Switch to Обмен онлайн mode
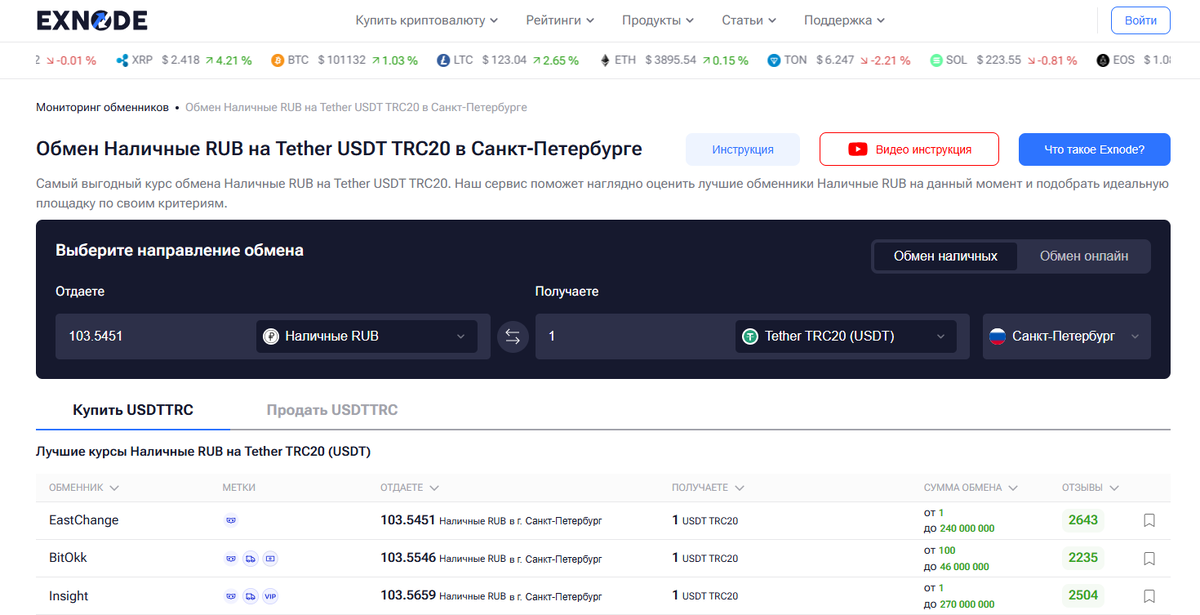The height and width of the screenshot is (615, 1200). click(x=1083, y=256)
